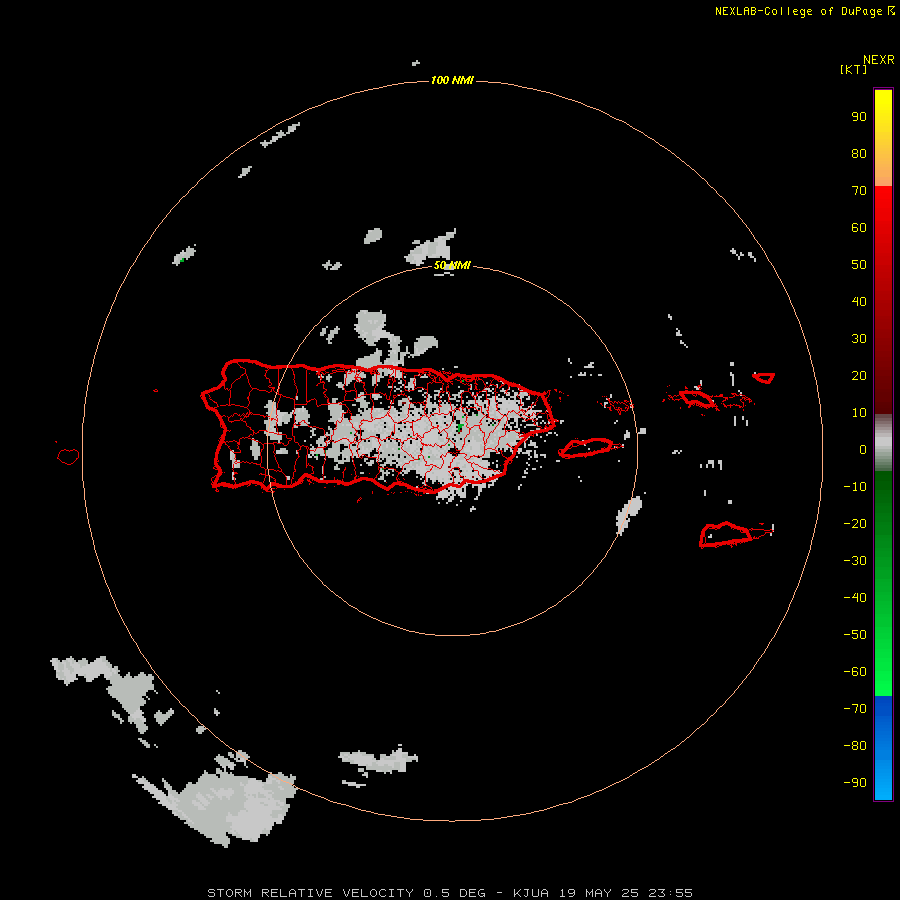Click the -20 value on velocity scale
The image size is (900, 900).
[x=855, y=523]
